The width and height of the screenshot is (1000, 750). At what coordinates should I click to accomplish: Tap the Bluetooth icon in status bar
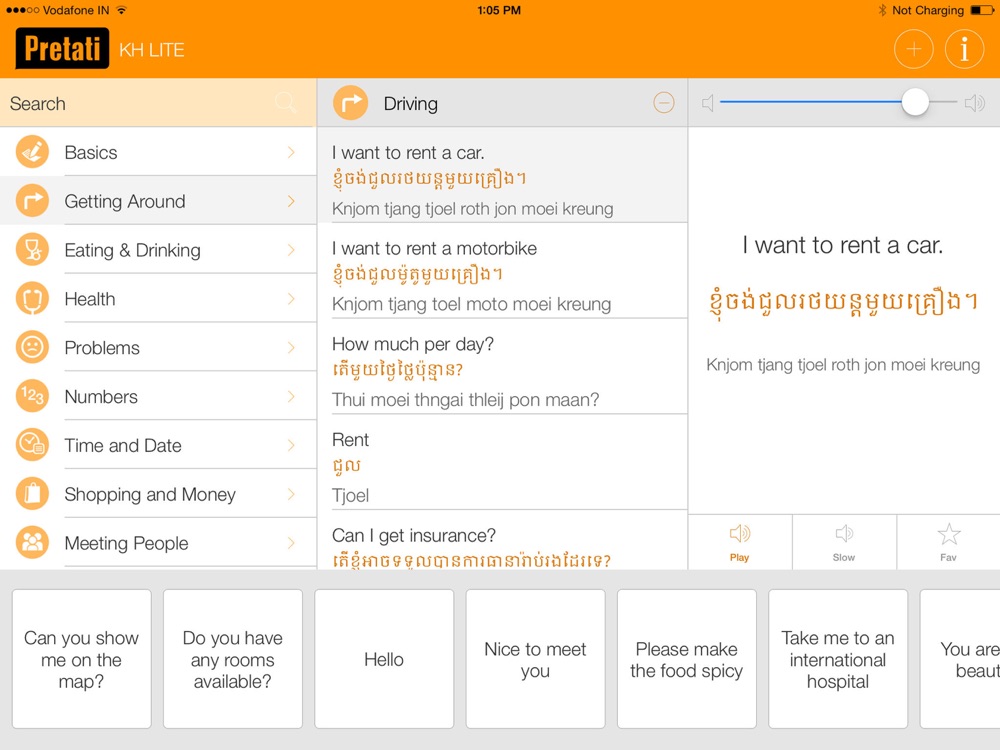(x=882, y=10)
